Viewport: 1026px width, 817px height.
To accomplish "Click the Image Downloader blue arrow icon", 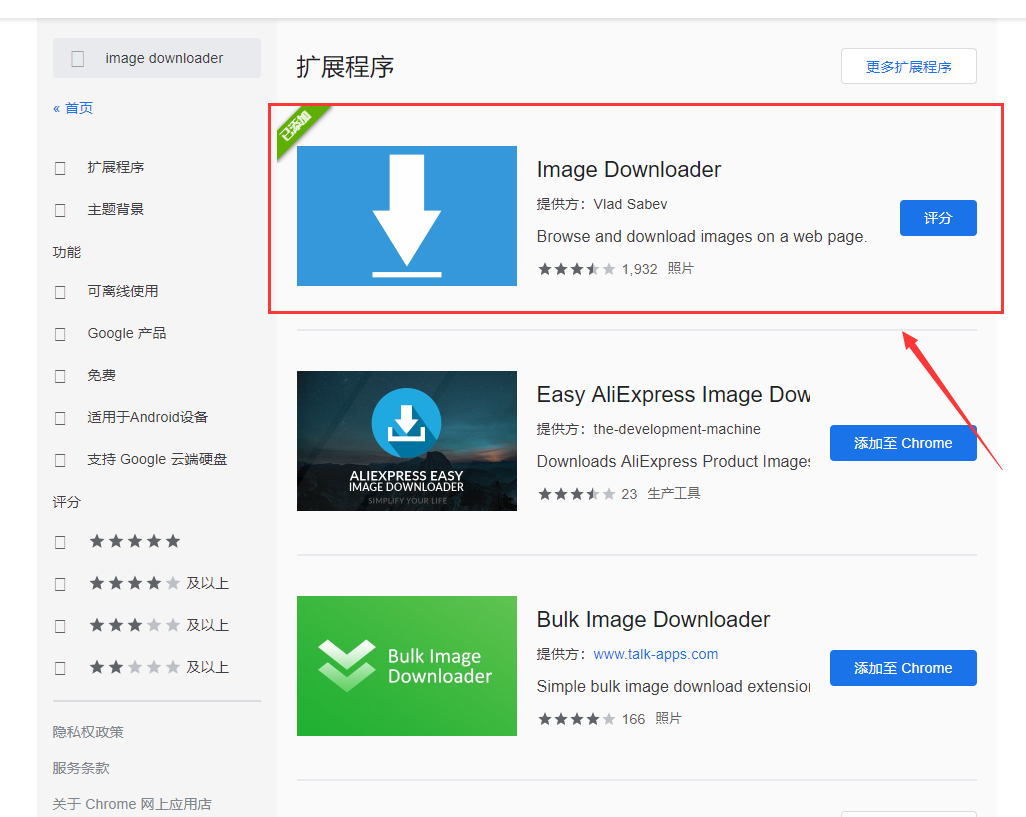I will pyautogui.click(x=406, y=215).
